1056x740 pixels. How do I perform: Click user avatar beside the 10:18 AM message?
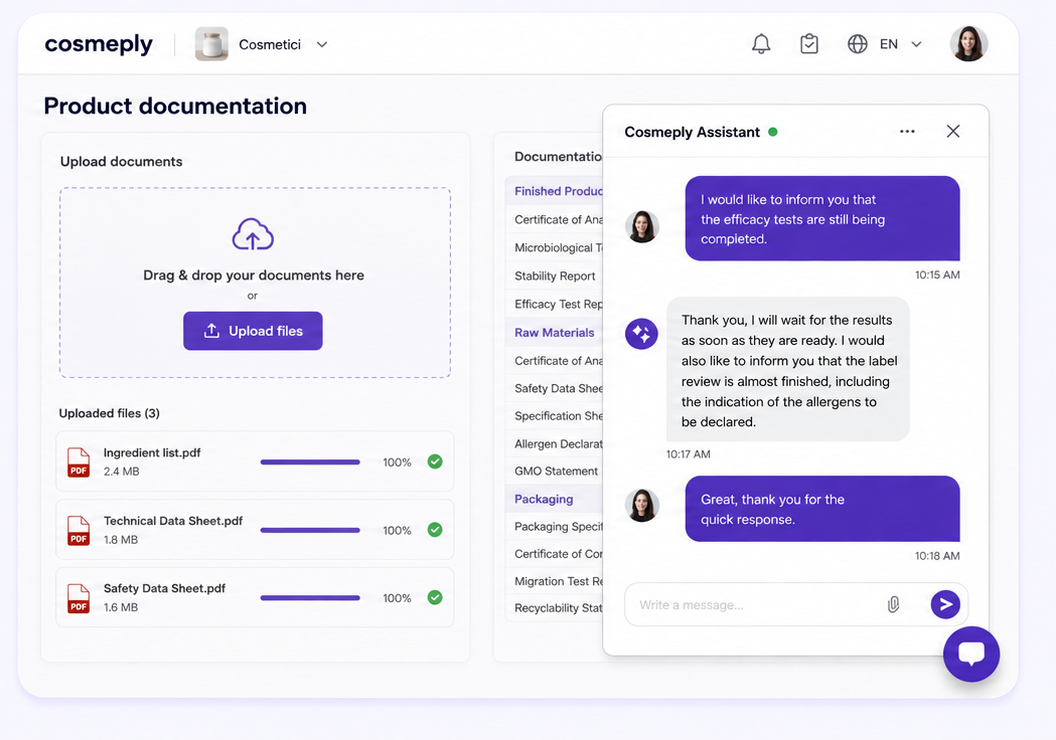[x=642, y=506]
